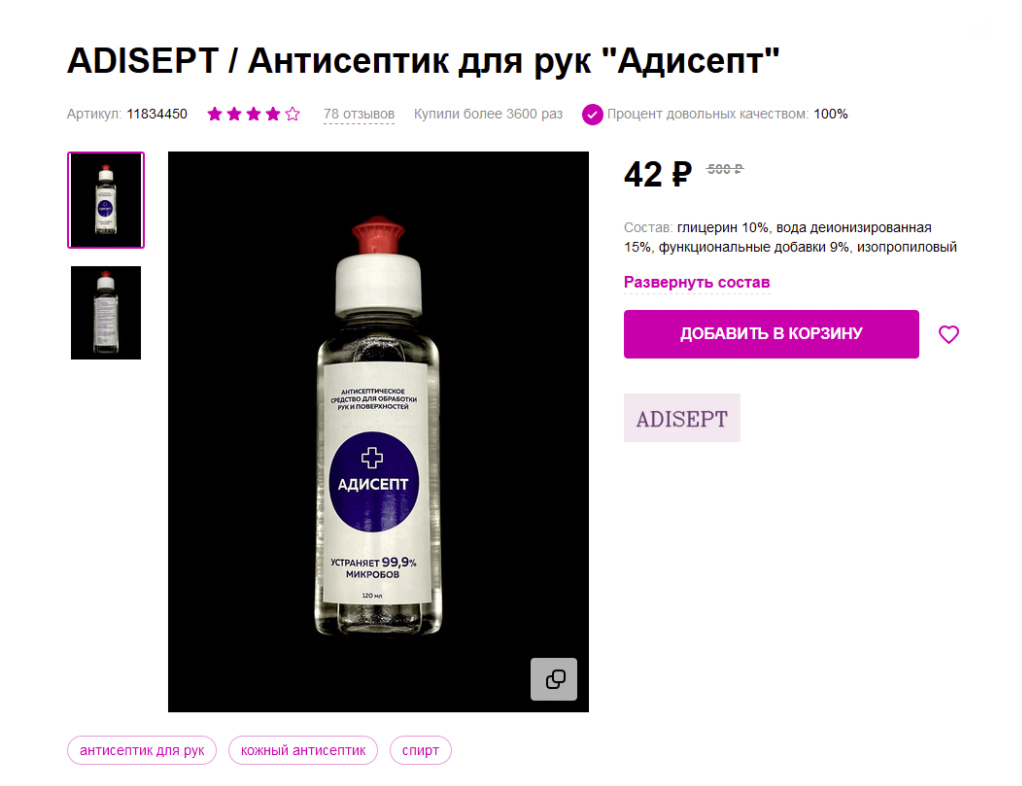Click the truncated Состав composition text
The height and width of the screenshot is (786, 1022).
(790, 237)
